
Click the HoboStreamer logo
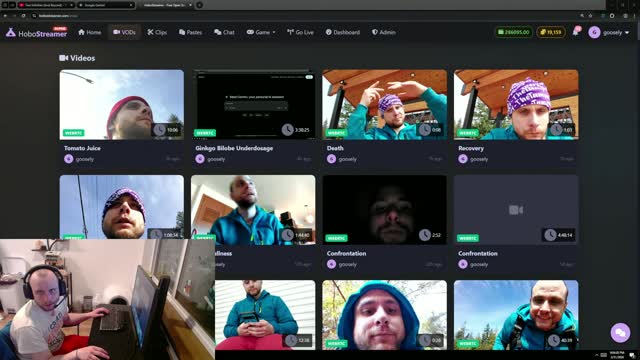(37, 33)
